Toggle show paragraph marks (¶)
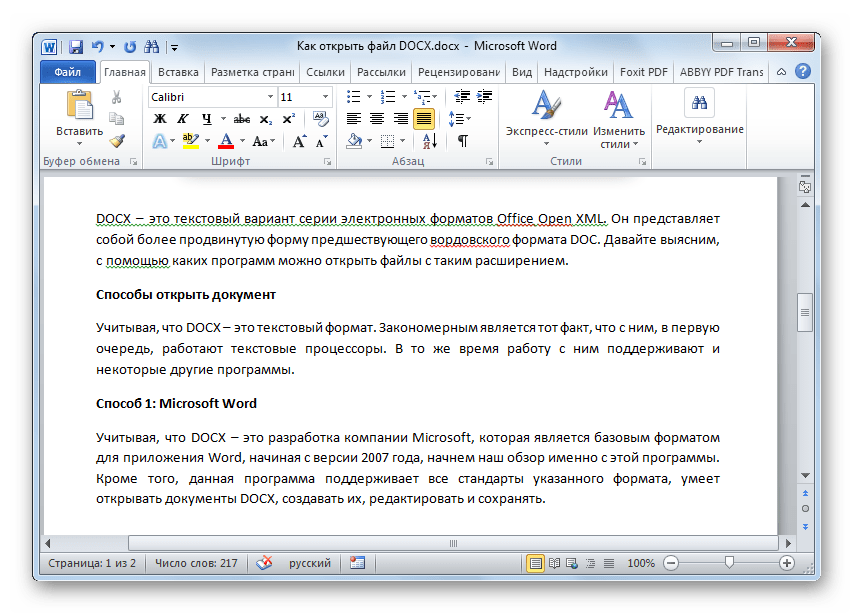Viewport: 854px width, 614px height. tap(462, 141)
